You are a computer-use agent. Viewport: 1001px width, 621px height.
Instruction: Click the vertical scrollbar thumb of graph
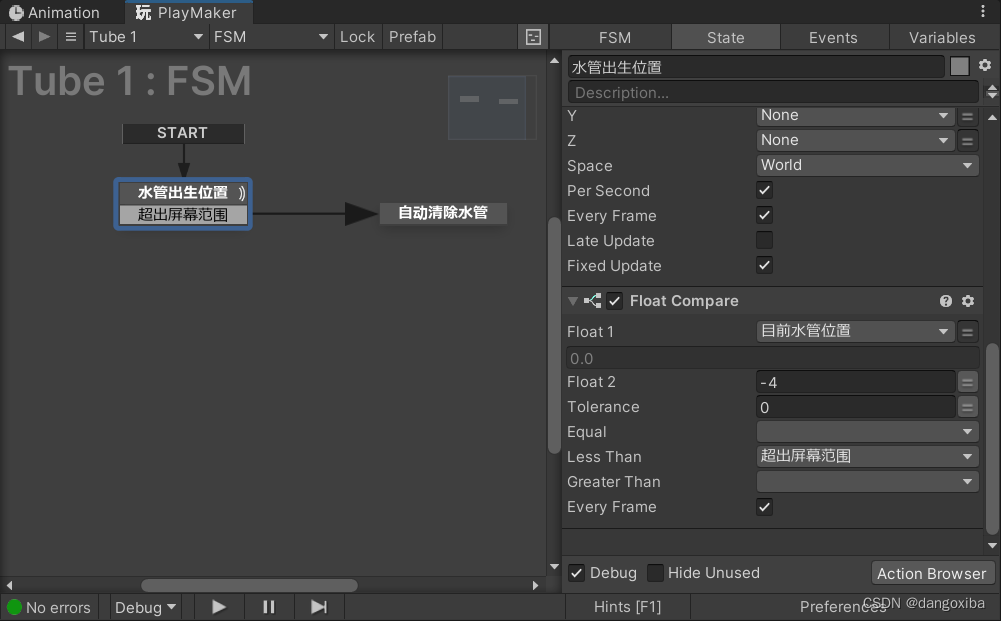pyautogui.click(x=554, y=336)
